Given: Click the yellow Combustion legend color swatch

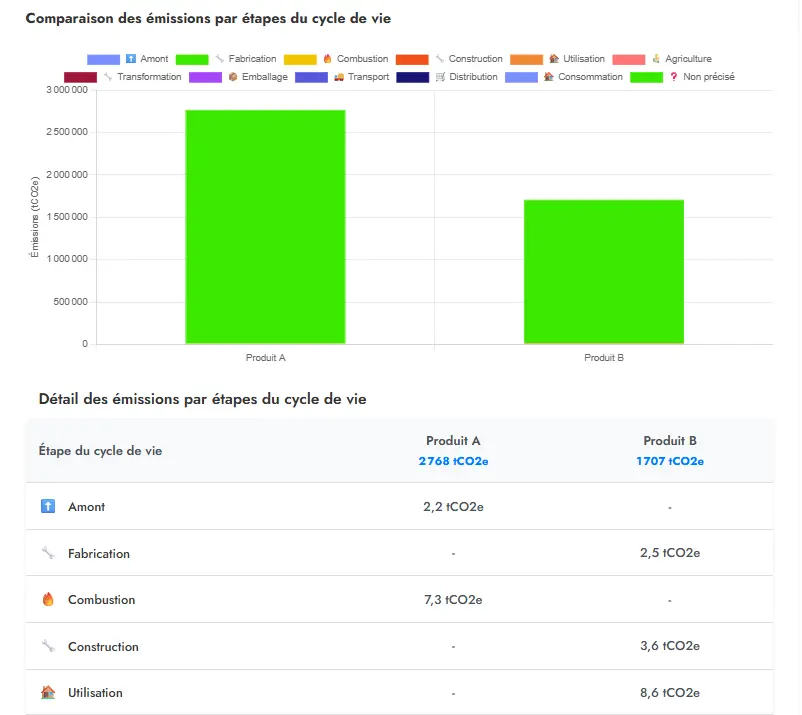Looking at the screenshot, I should point(300,59).
